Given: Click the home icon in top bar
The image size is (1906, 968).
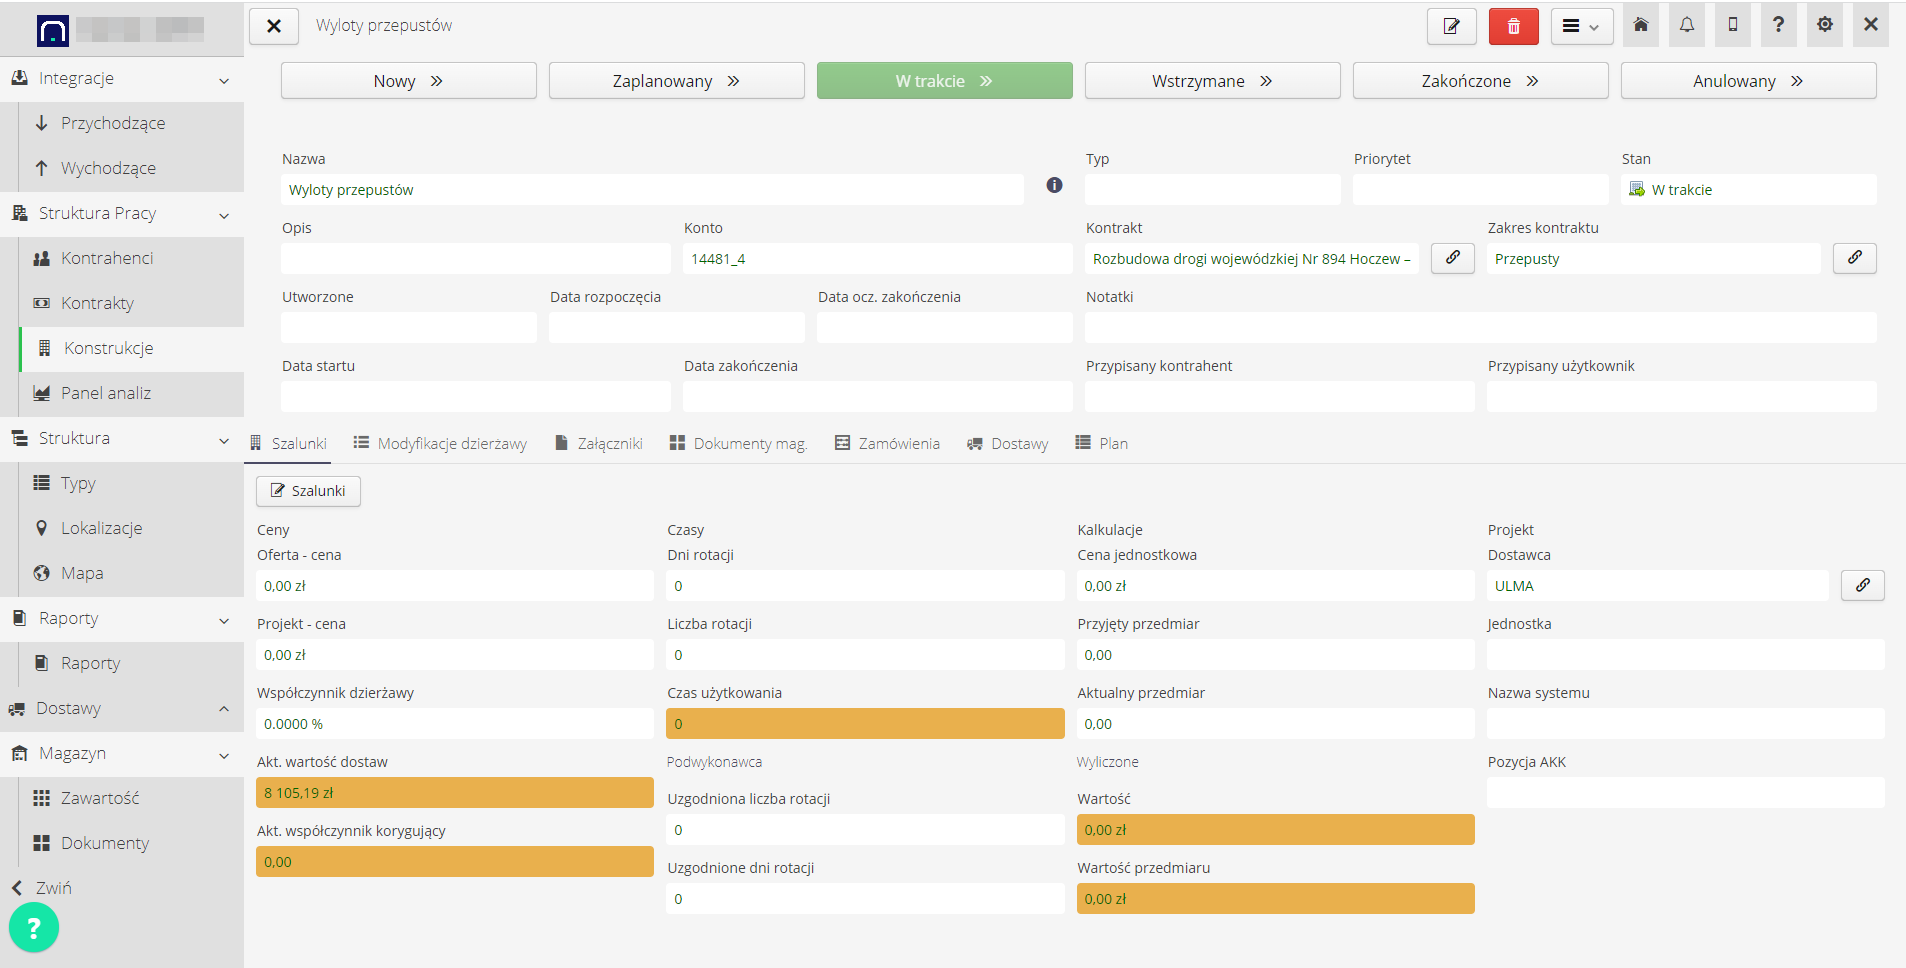Looking at the screenshot, I should click(x=1641, y=25).
